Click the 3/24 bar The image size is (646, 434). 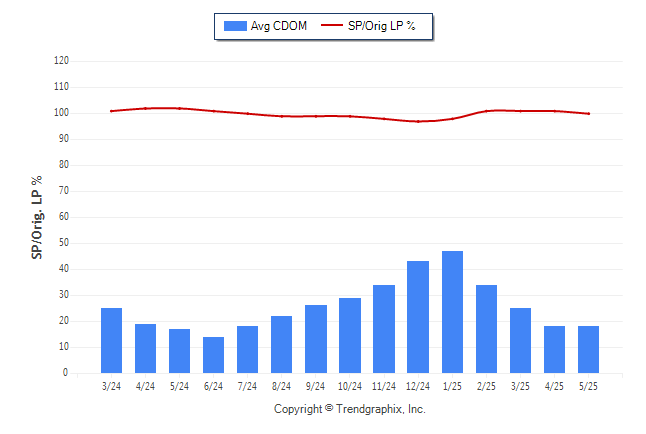[111, 340]
